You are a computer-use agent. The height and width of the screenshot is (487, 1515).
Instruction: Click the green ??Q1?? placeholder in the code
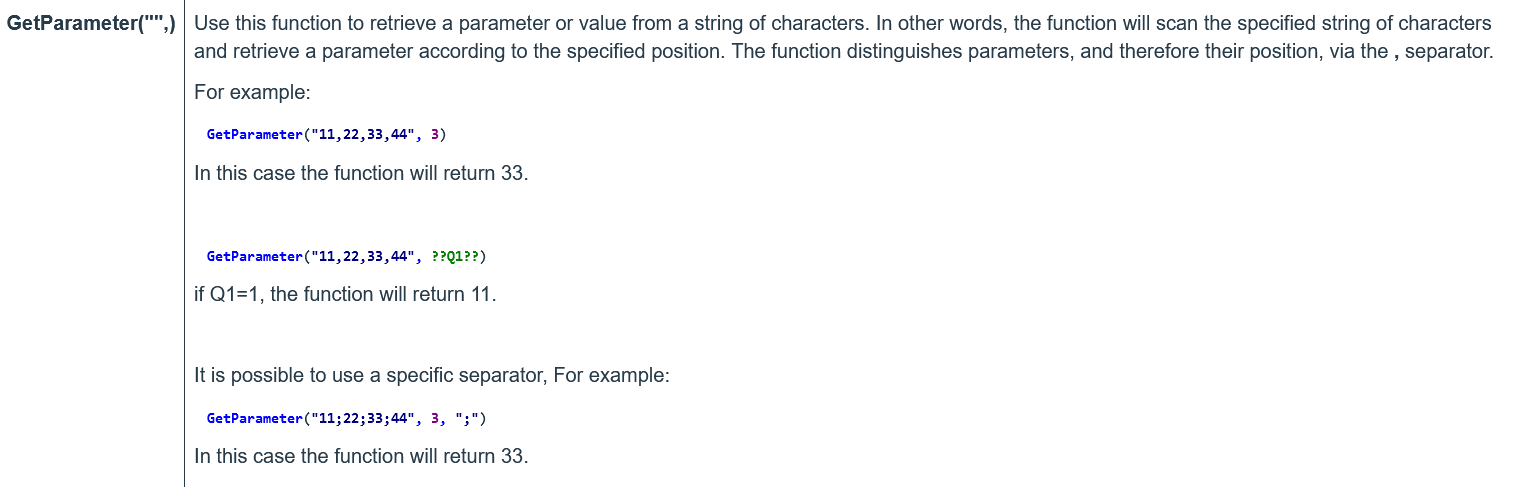(x=455, y=256)
